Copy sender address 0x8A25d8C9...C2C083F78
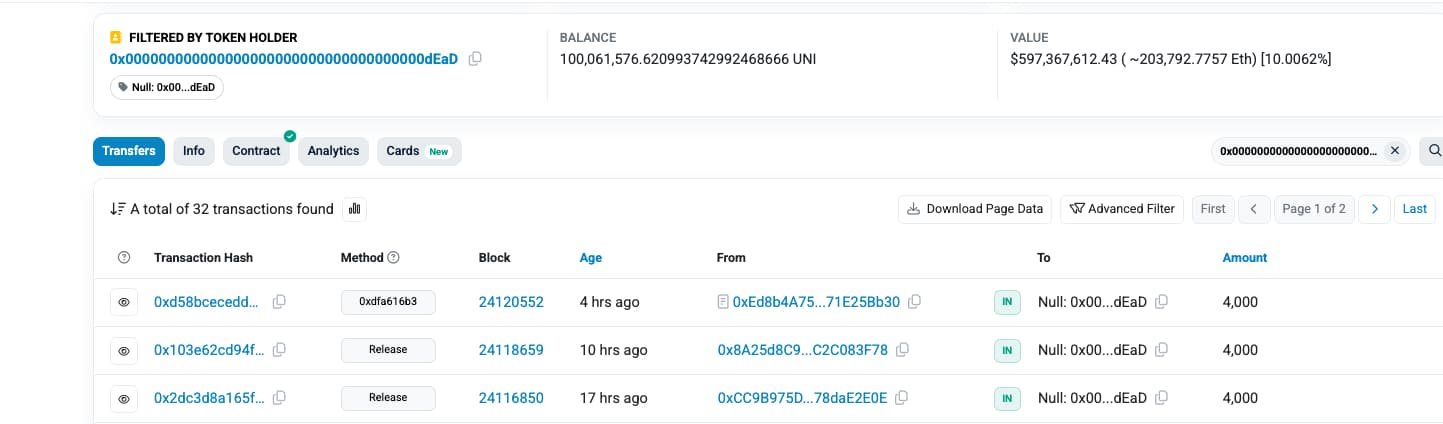1443x424 pixels. tap(902, 350)
